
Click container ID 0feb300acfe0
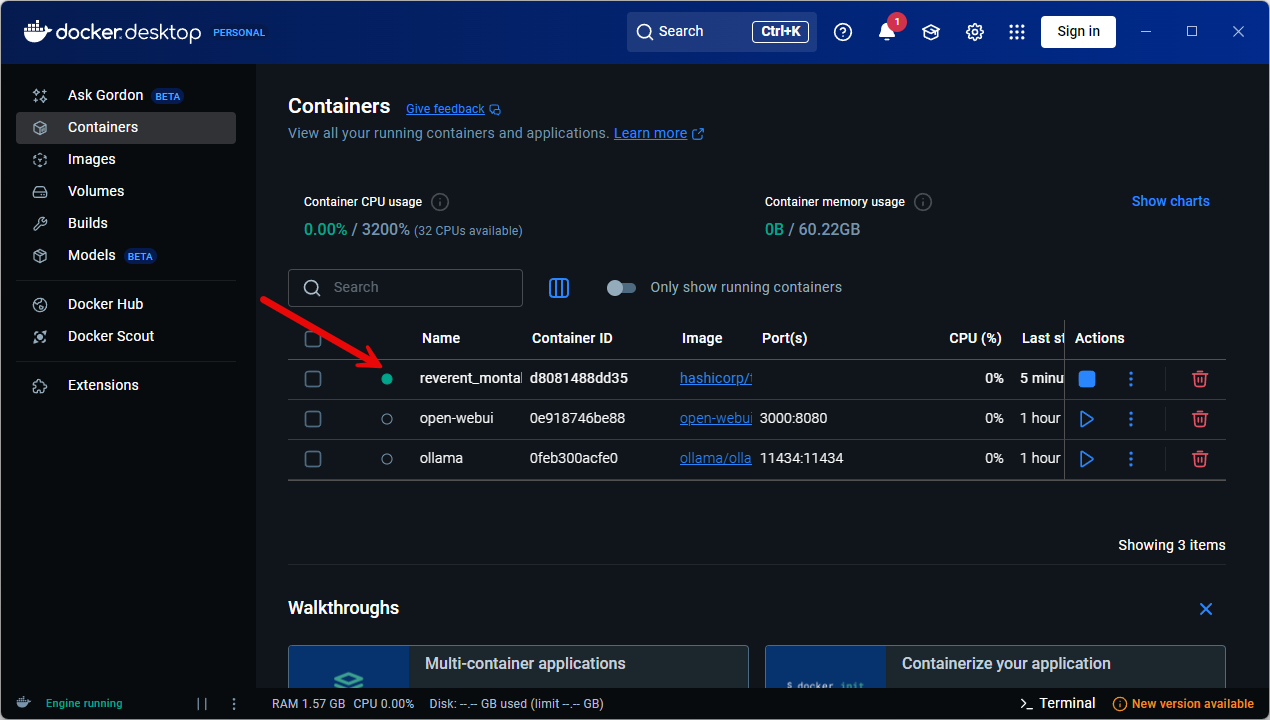[574, 459]
